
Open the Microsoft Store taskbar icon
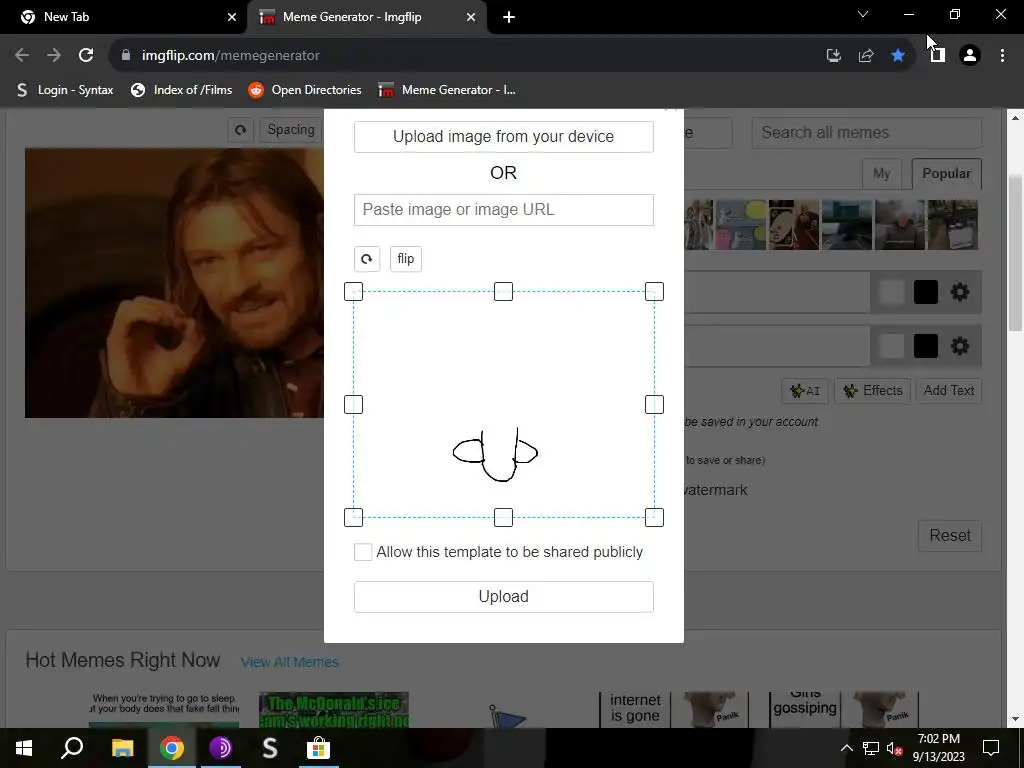pos(319,748)
